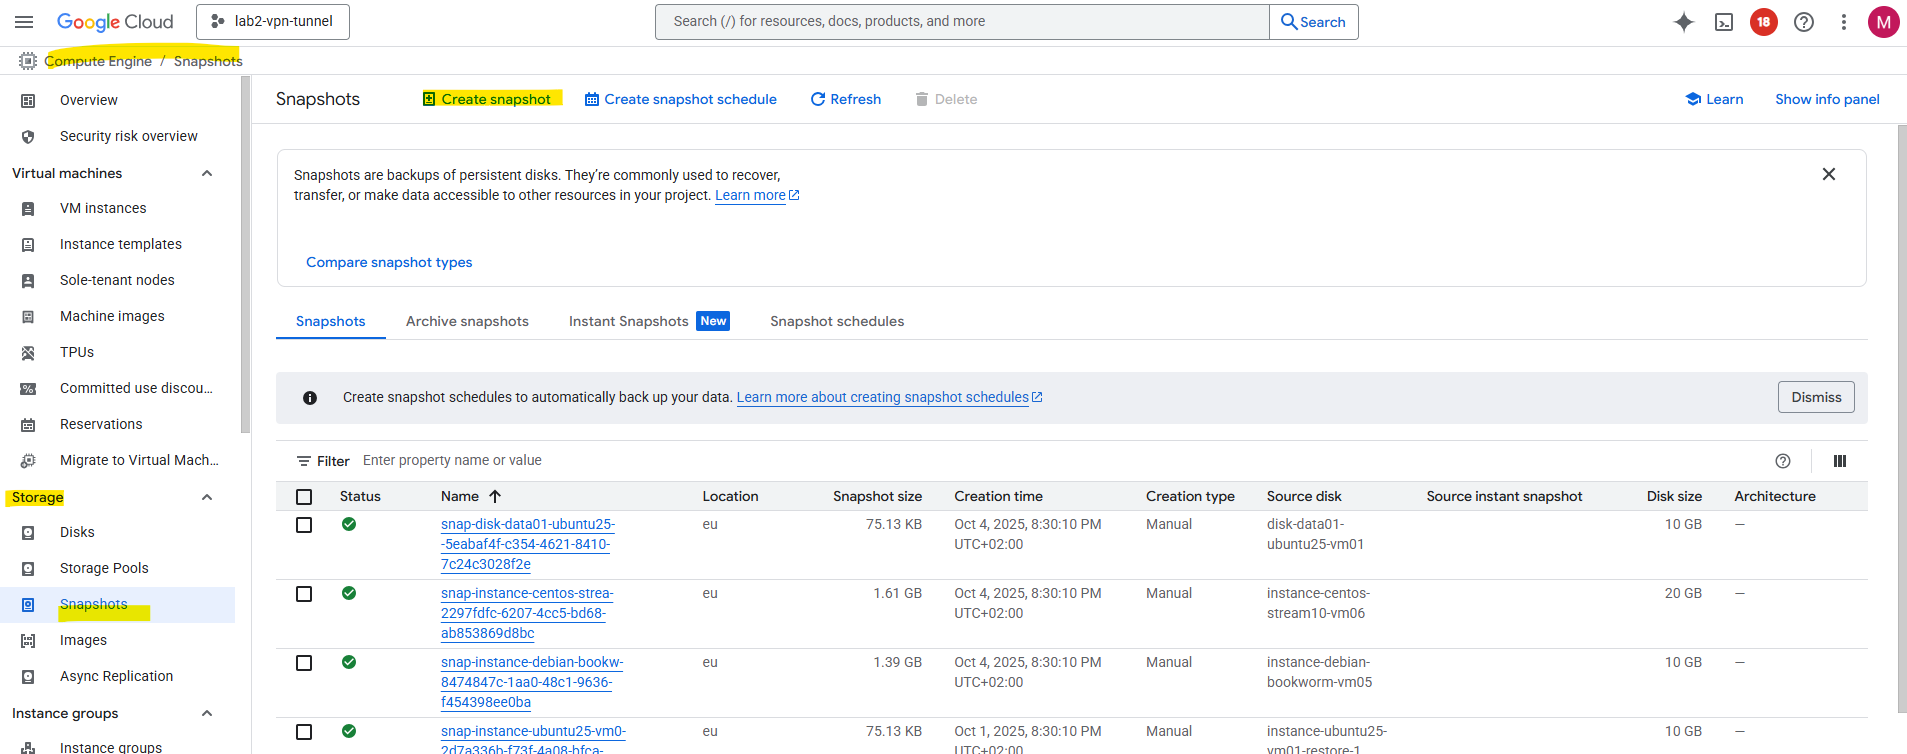Switch to the Archive snapshots tab

click(467, 321)
